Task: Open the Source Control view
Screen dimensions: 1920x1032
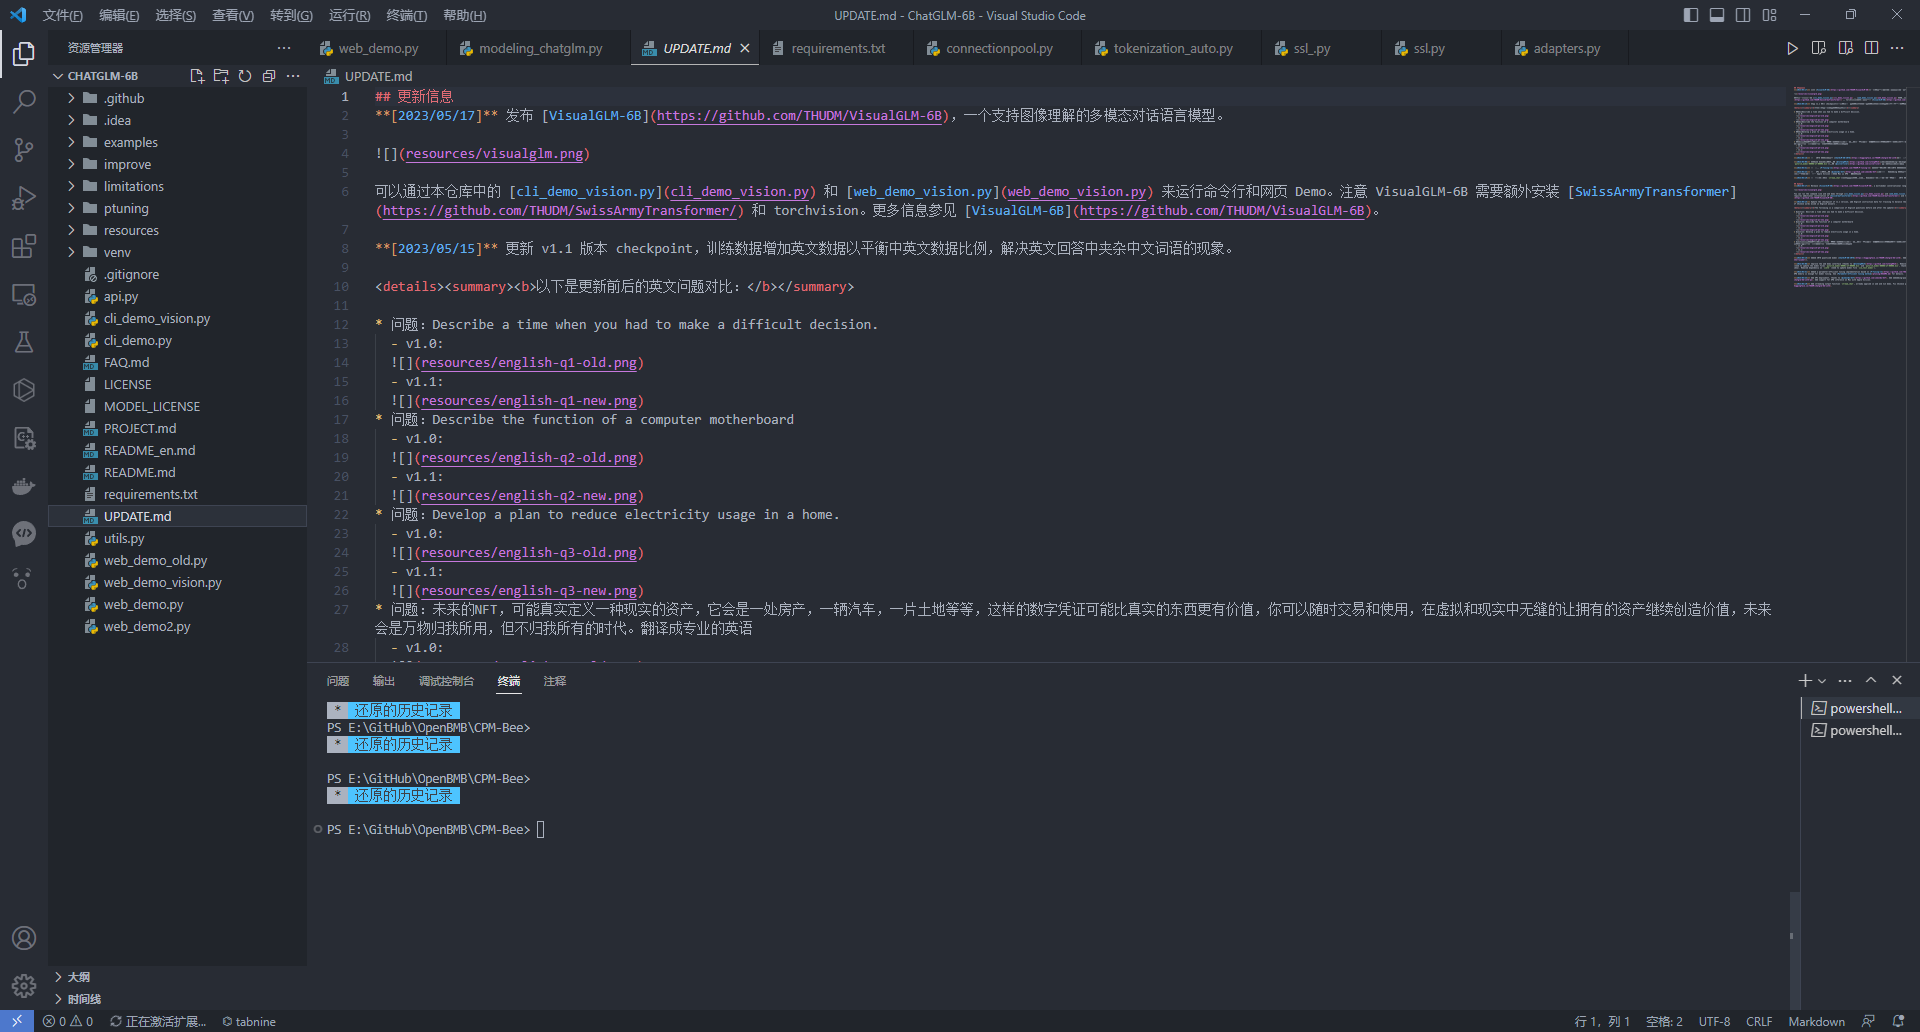Action: pos(24,150)
